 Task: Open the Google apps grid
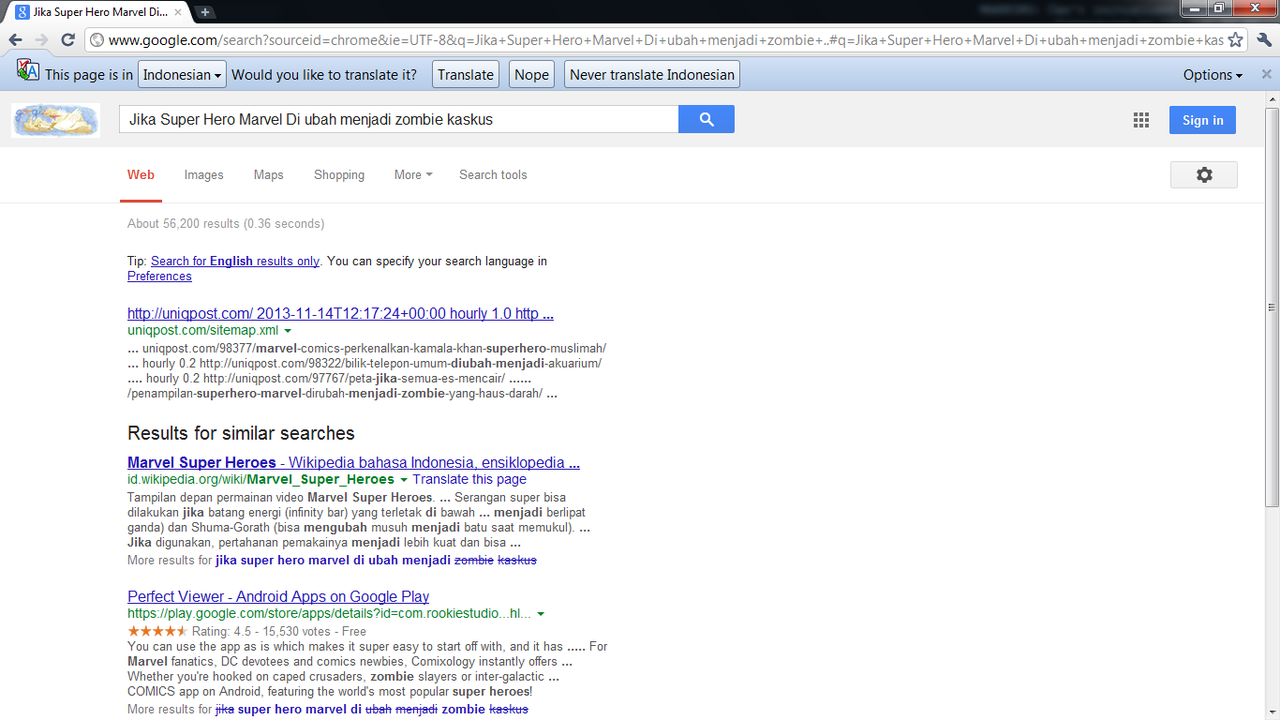(1141, 120)
